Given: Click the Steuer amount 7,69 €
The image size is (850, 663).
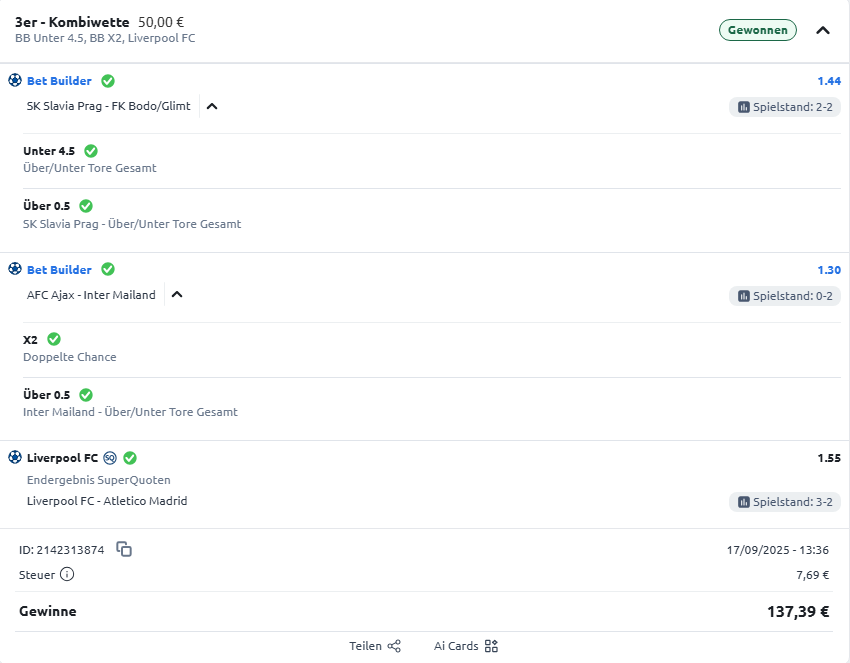Looking at the screenshot, I should tap(813, 575).
